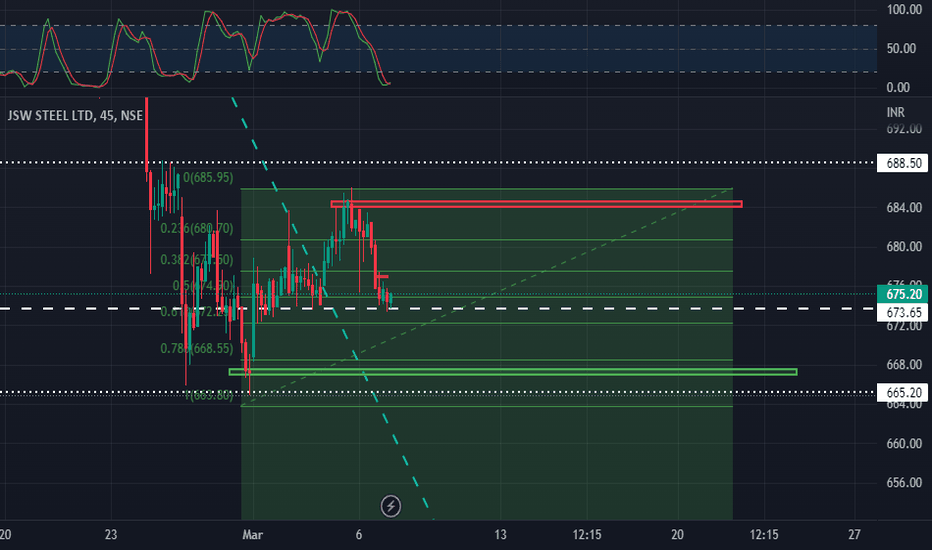Screen dimensions: 932x550
Task: Click the 27 date label on time axis
Action: click(854, 535)
